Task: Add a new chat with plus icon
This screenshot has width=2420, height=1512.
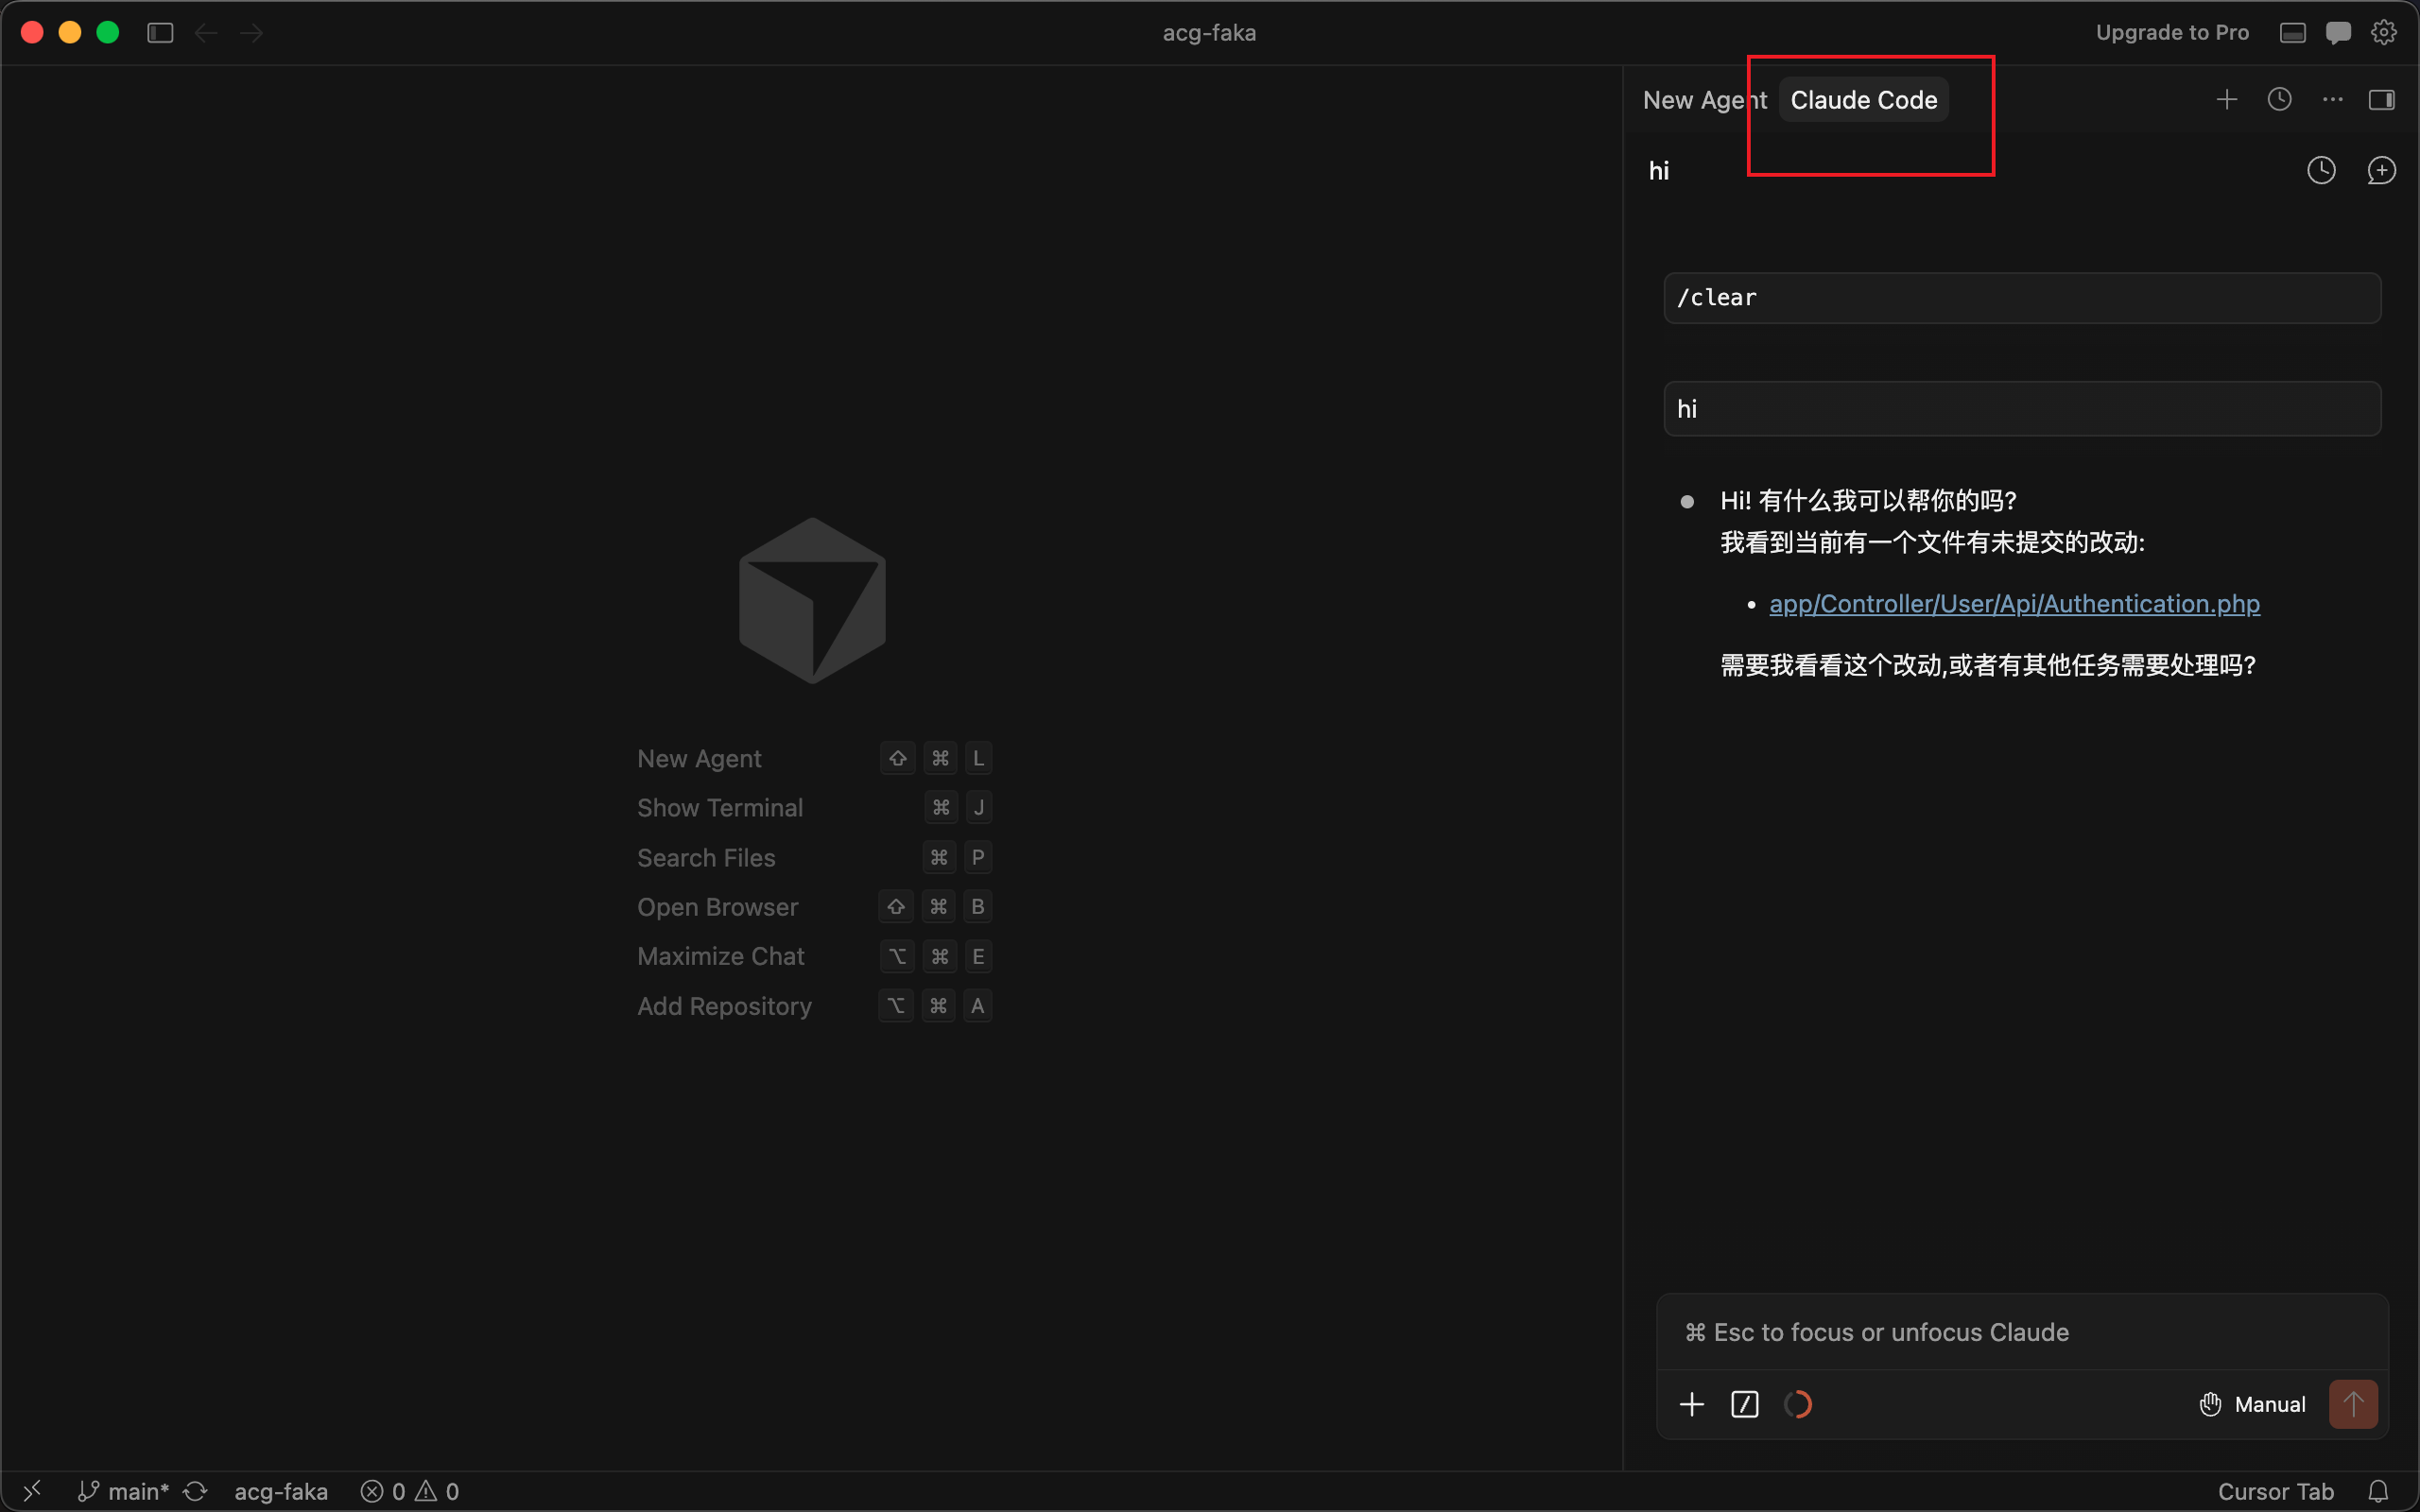Action: 2226,100
